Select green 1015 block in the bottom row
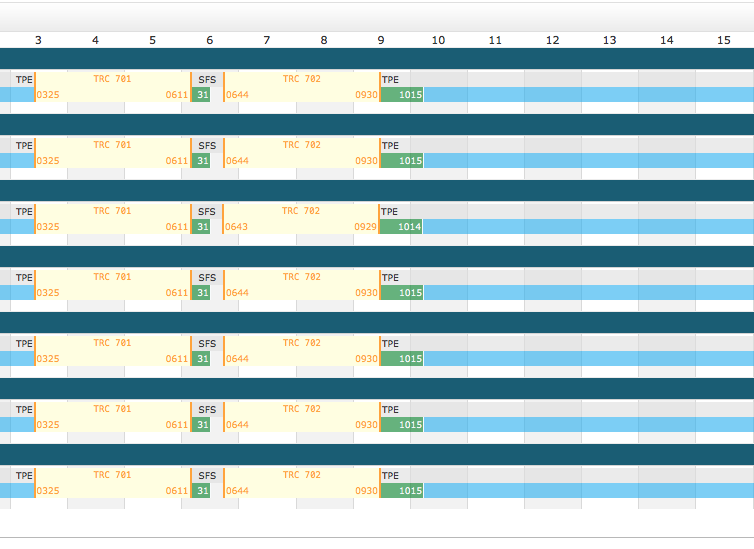This screenshot has width=754, height=549. [402, 491]
